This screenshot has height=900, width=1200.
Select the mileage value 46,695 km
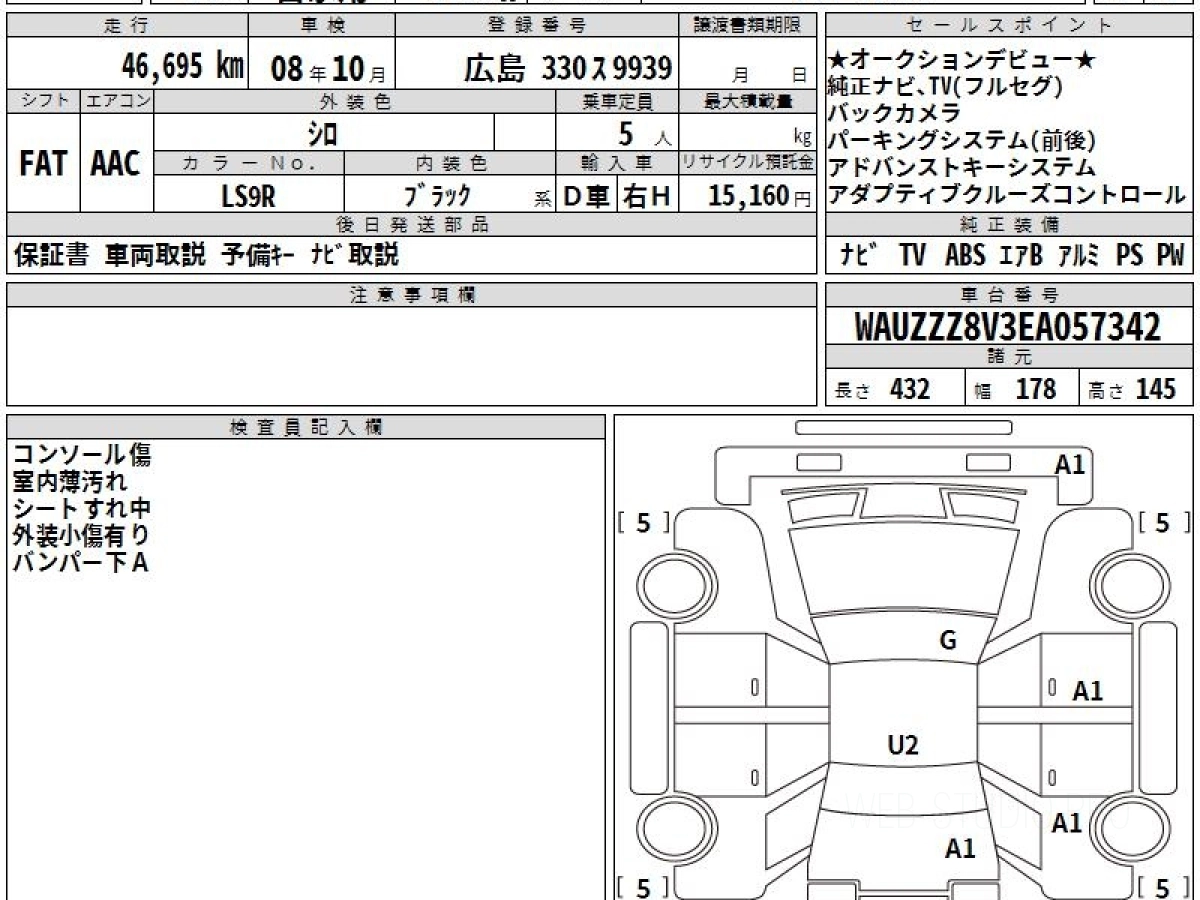[182, 68]
